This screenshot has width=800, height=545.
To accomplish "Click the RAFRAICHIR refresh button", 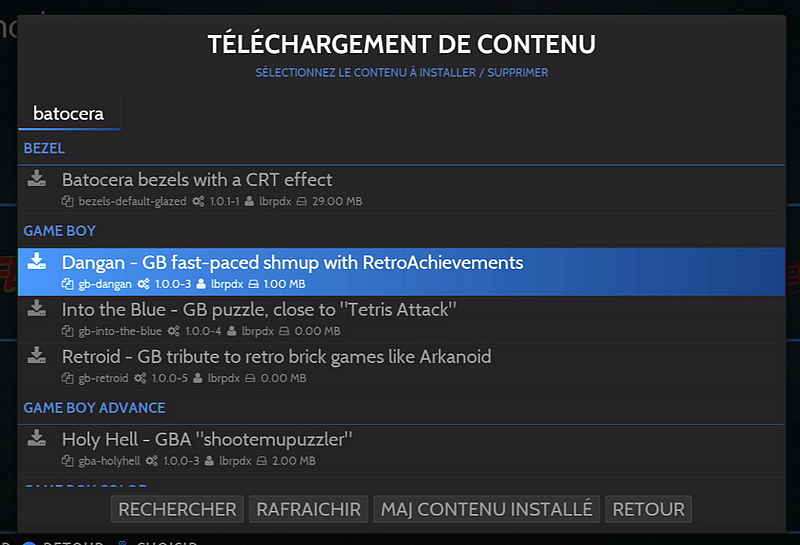I will 308,509.
